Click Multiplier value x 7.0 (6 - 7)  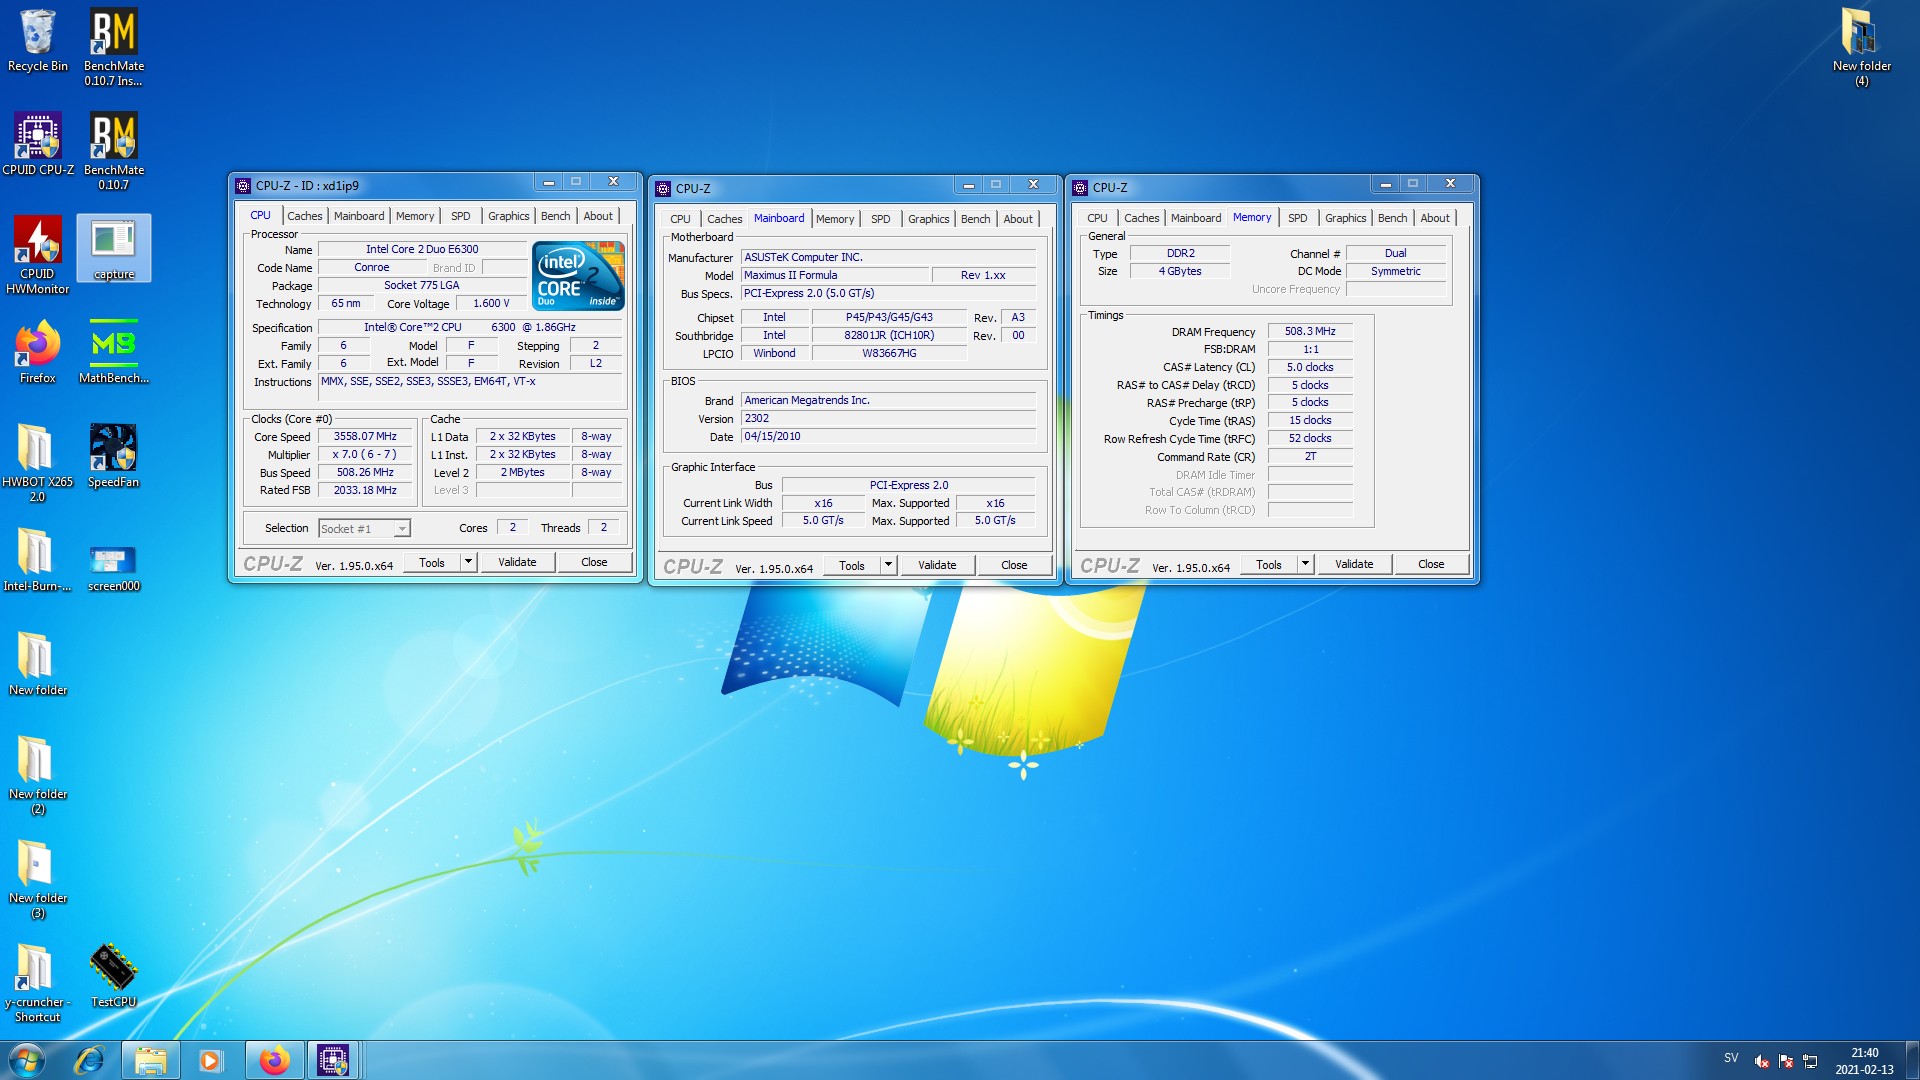click(365, 455)
